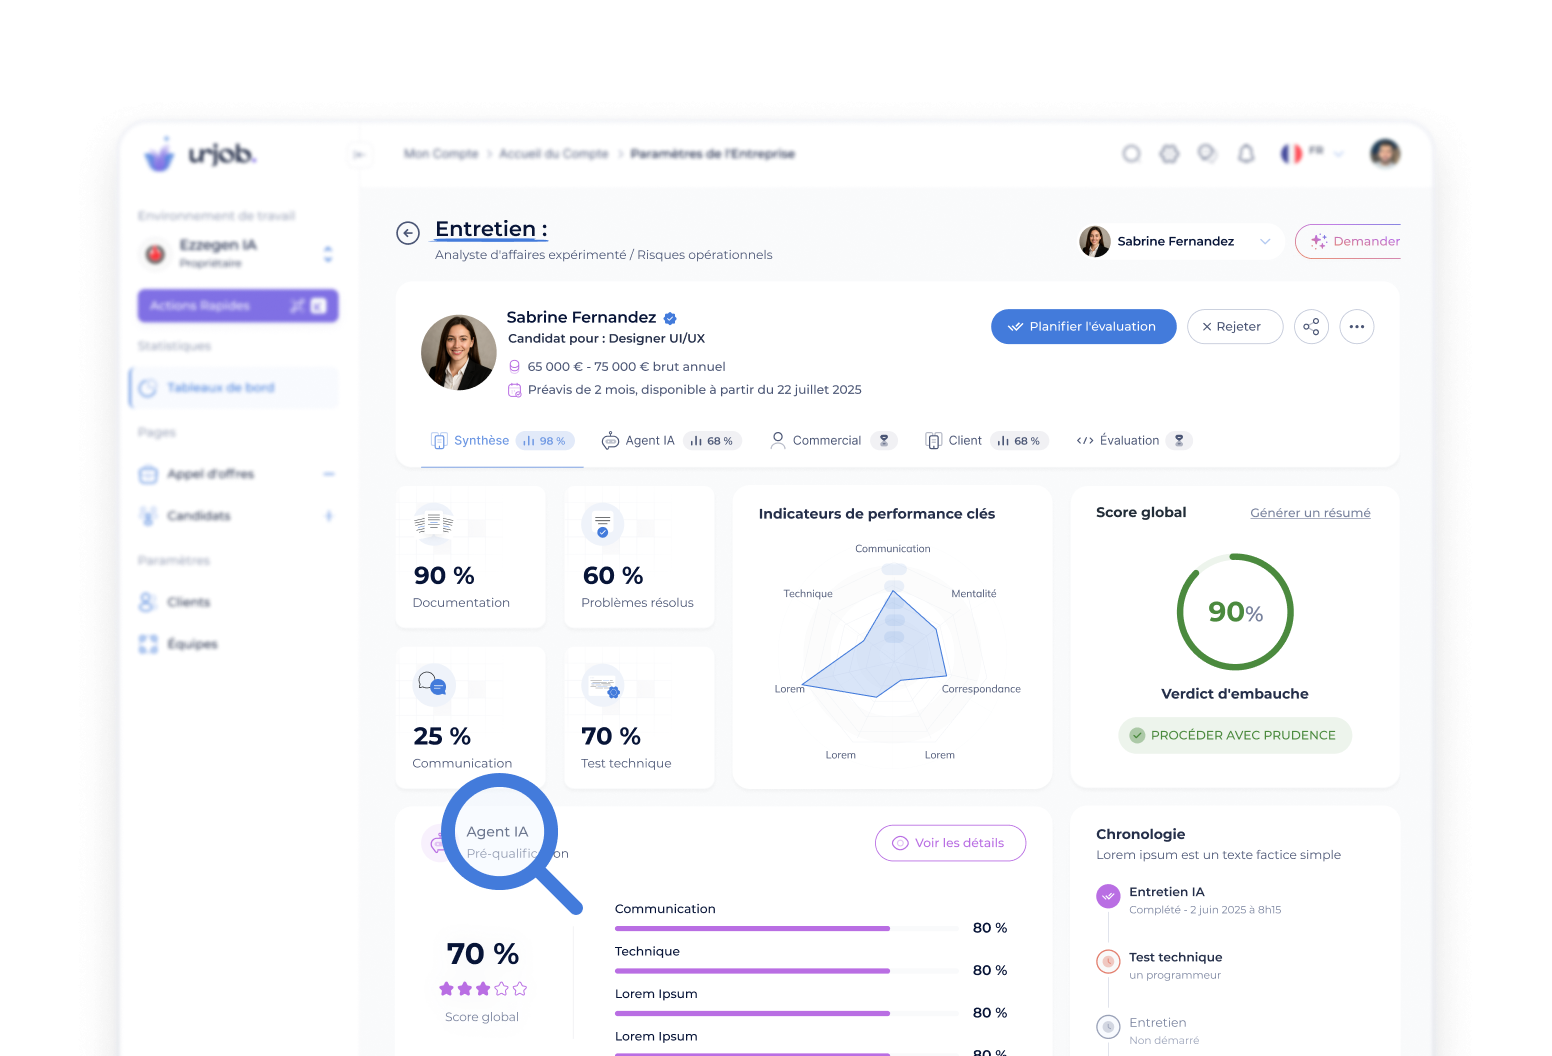Click the Rejeter button
The height and width of the screenshot is (1056, 1552).
(1234, 327)
